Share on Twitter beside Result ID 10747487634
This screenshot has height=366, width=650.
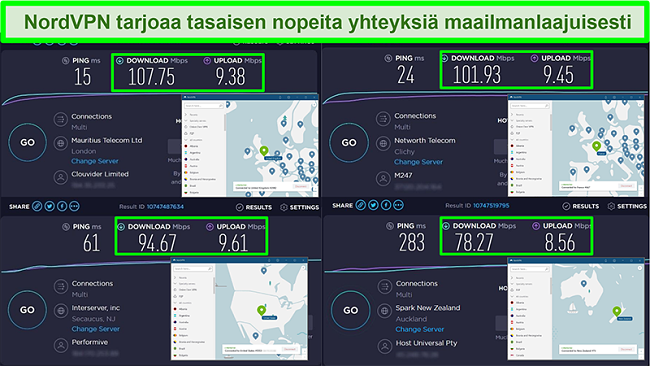[49, 206]
